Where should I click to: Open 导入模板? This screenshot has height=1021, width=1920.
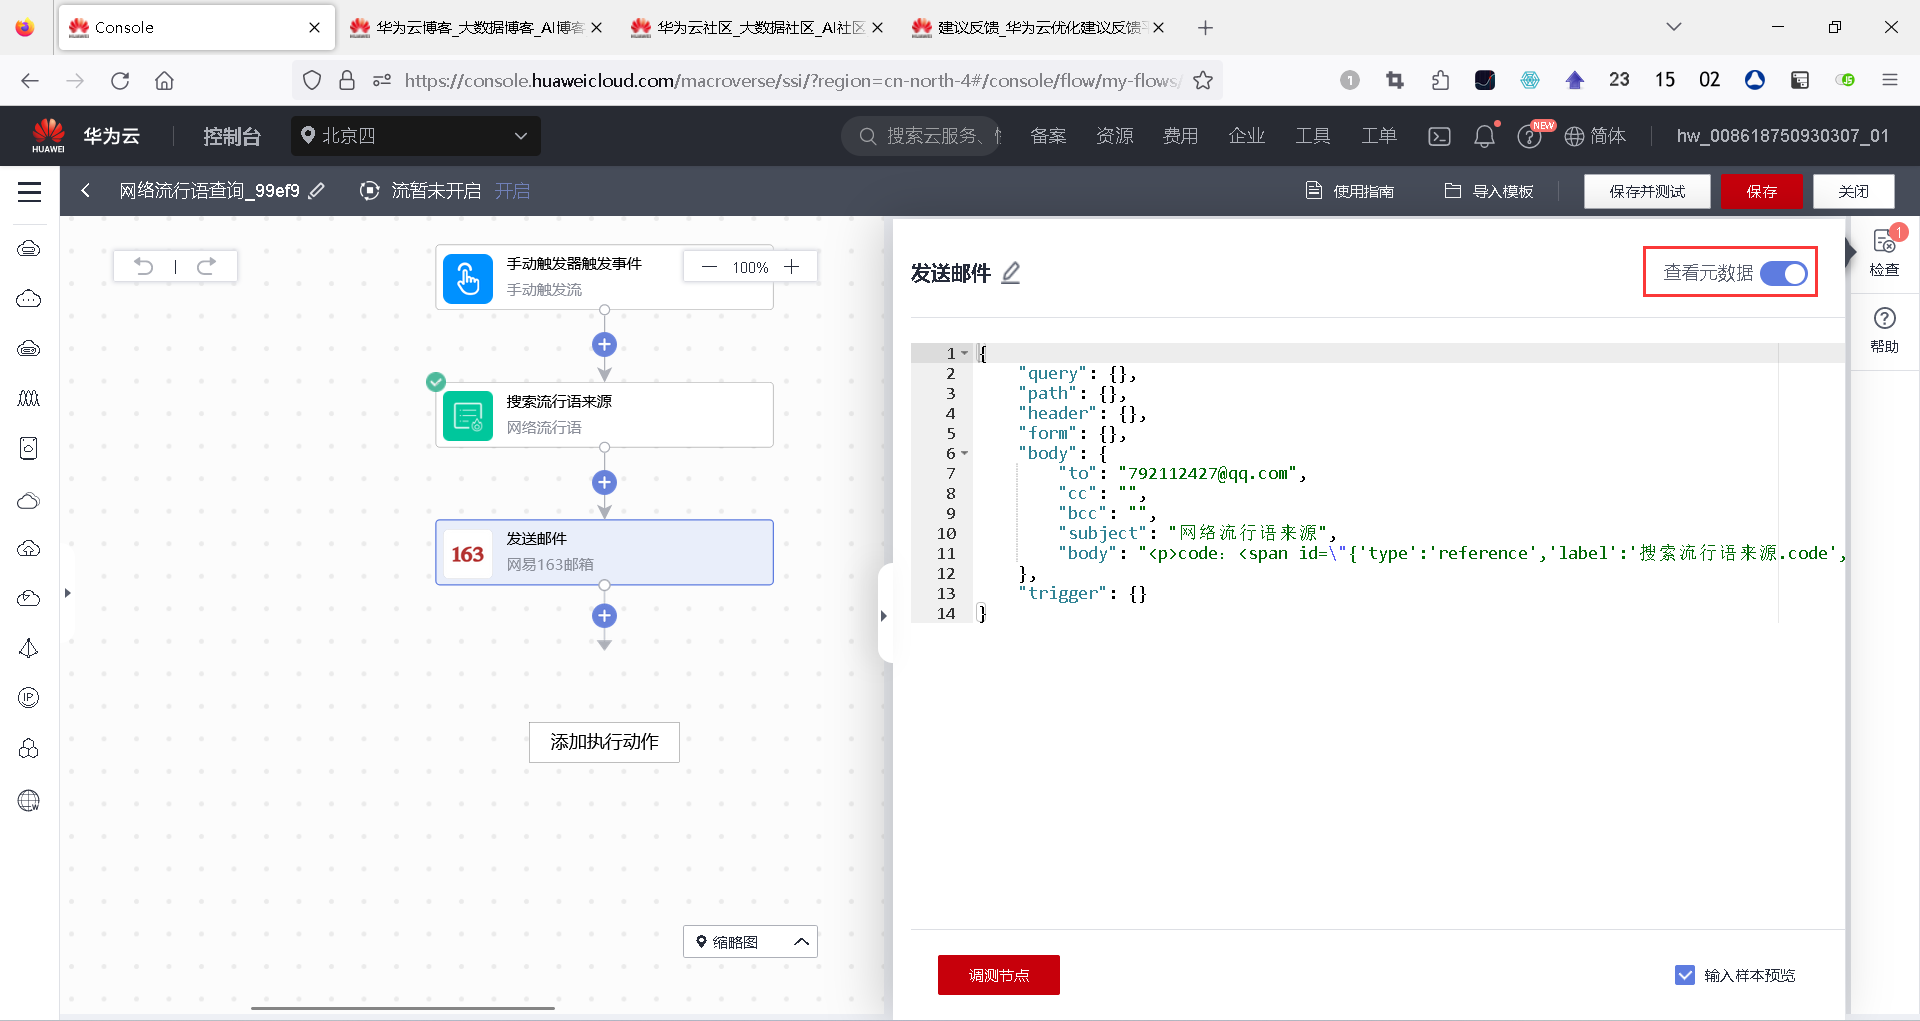[x=1489, y=191]
